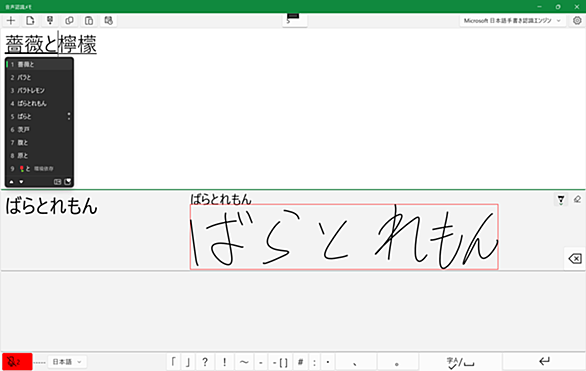Click the backspace delete icon
This screenshot has width=586, height=371.
[x=574, y=258]
